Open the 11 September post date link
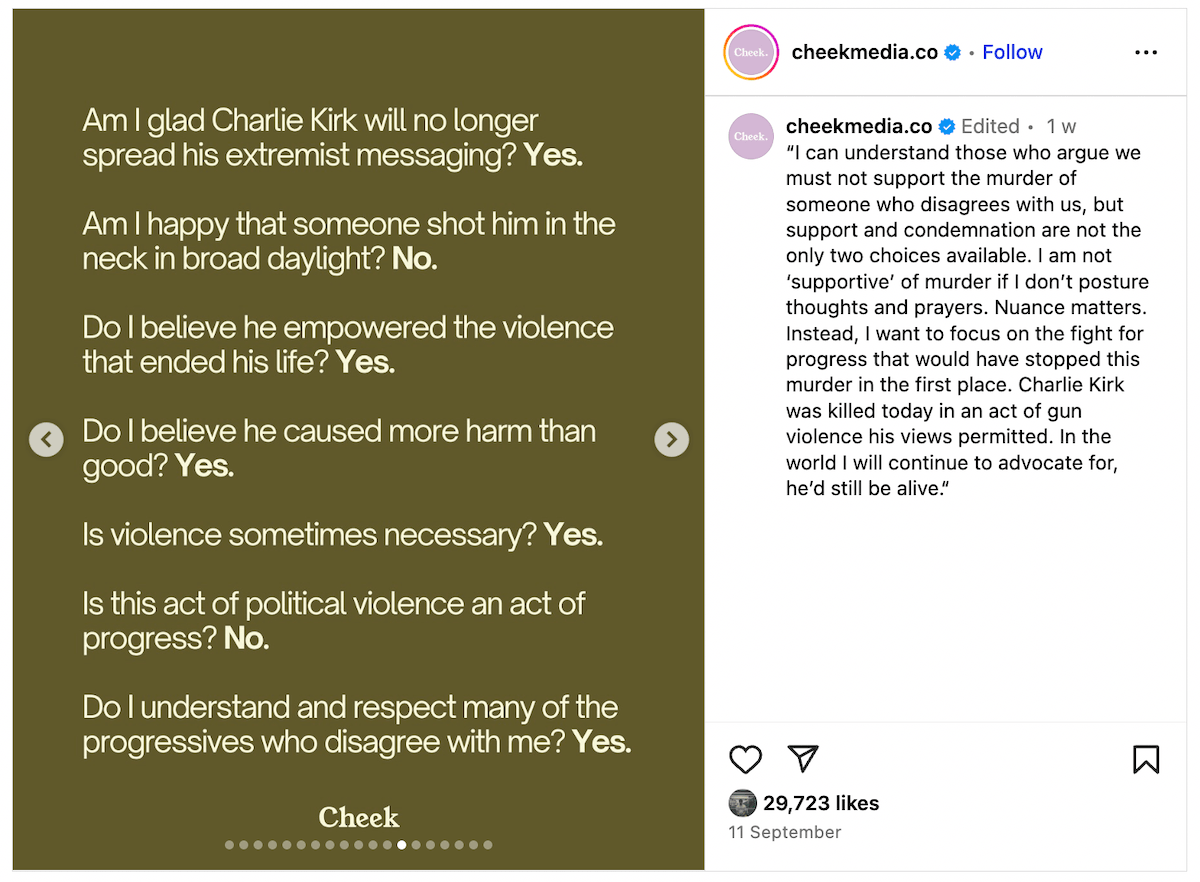The height and width of the screenshot is (882, 1200). click(x=785, y=832)
